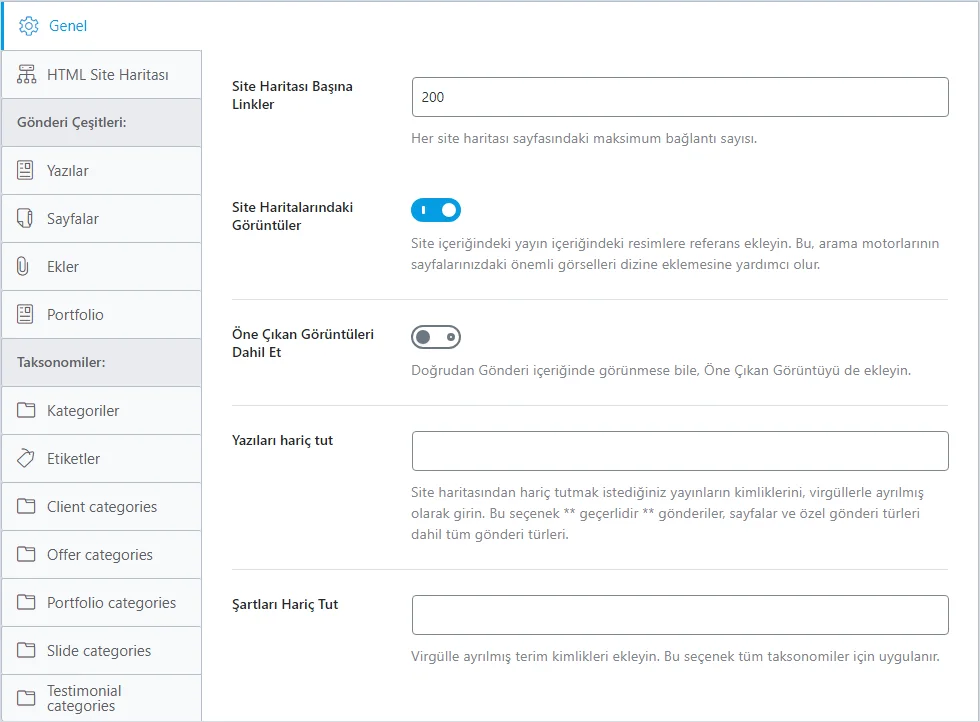
Task: Click the Ekler paperclip icon
Action: coord(23,266)
